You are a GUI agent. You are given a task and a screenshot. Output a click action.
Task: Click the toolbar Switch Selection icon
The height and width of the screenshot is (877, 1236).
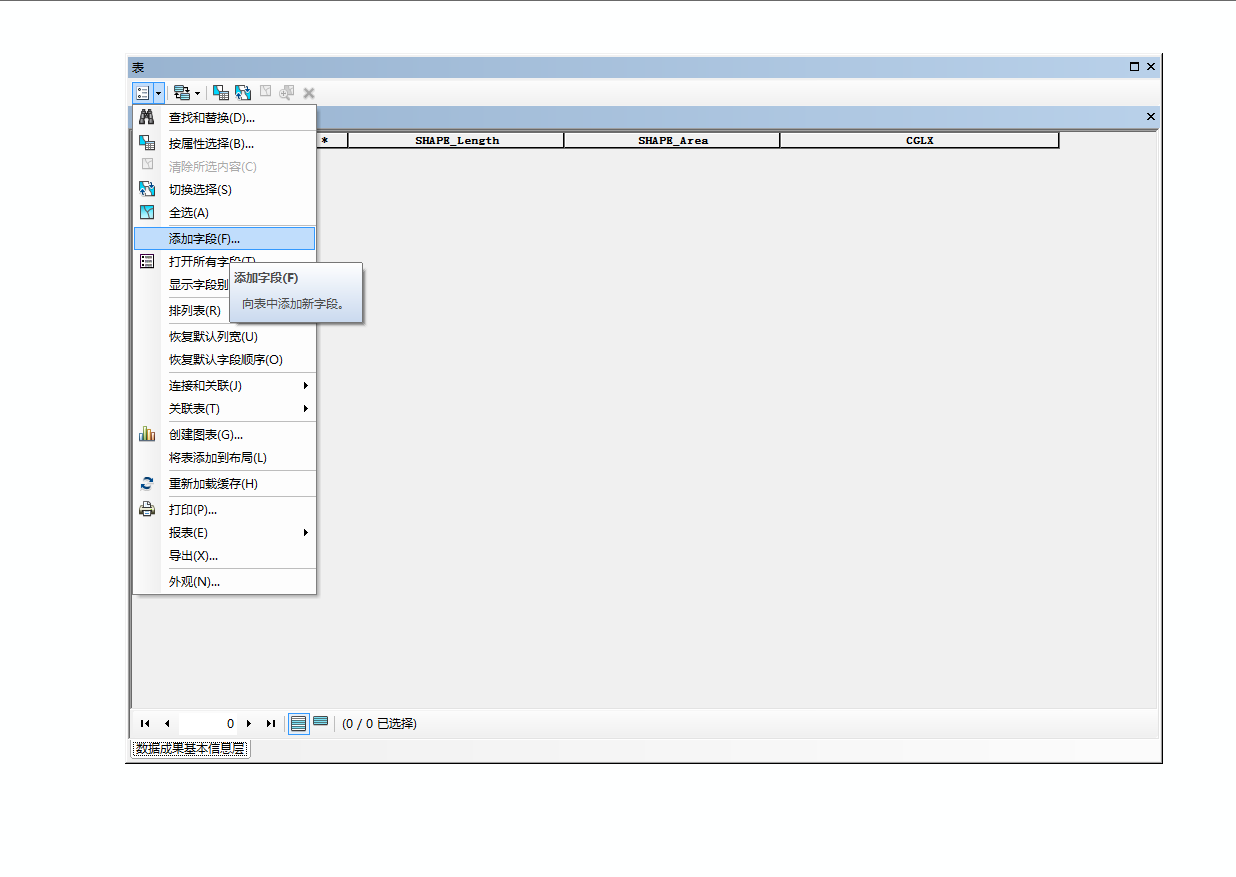coord(243,92)
